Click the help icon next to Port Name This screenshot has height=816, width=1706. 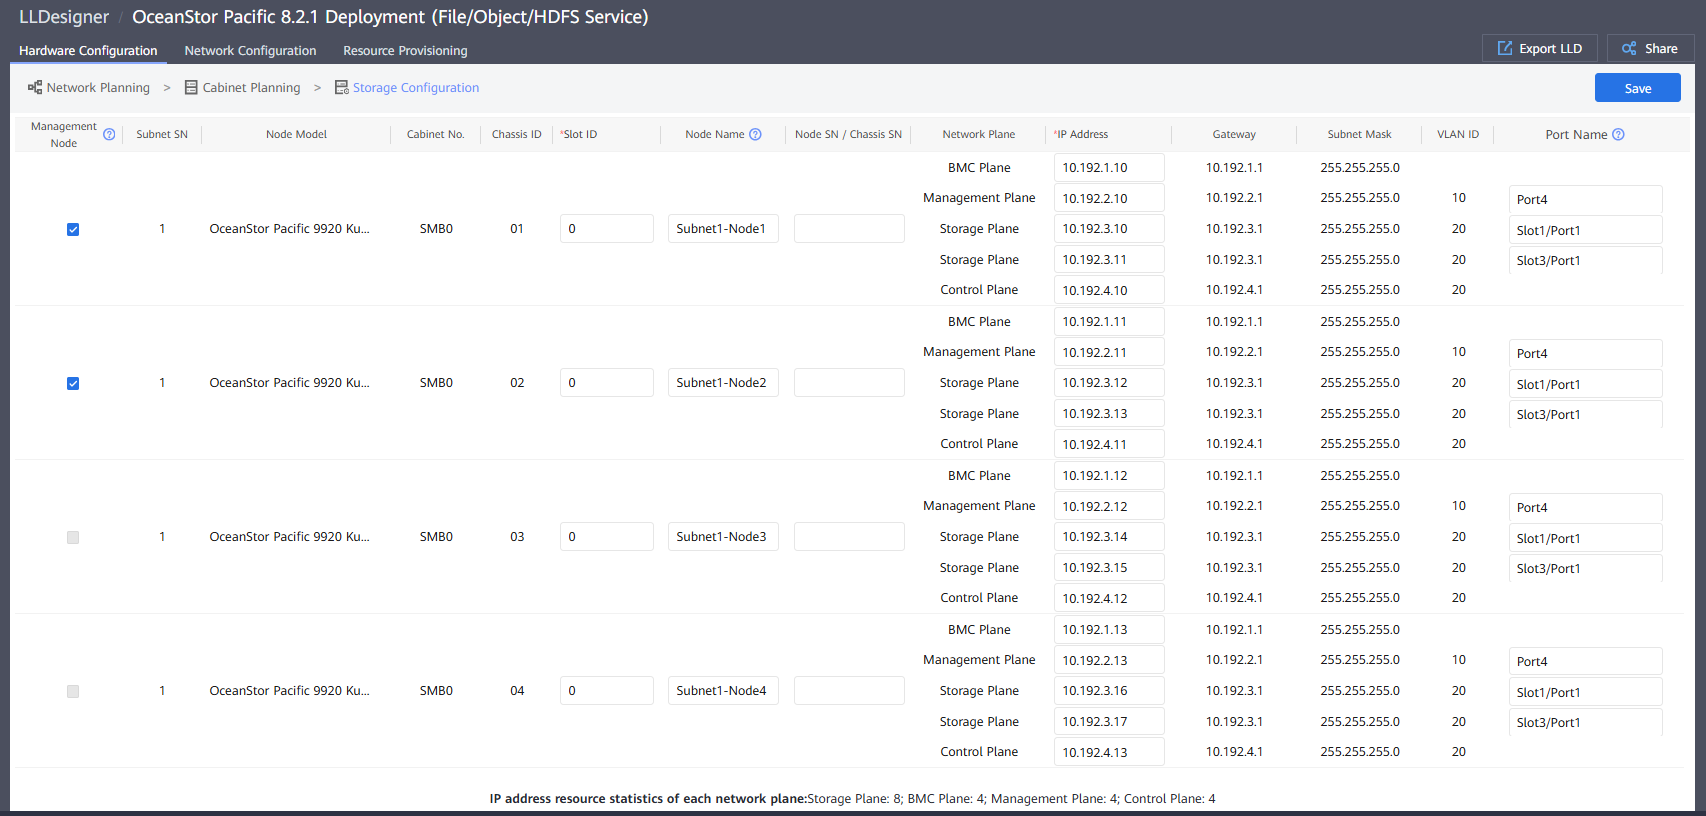tap(1618, 135)
